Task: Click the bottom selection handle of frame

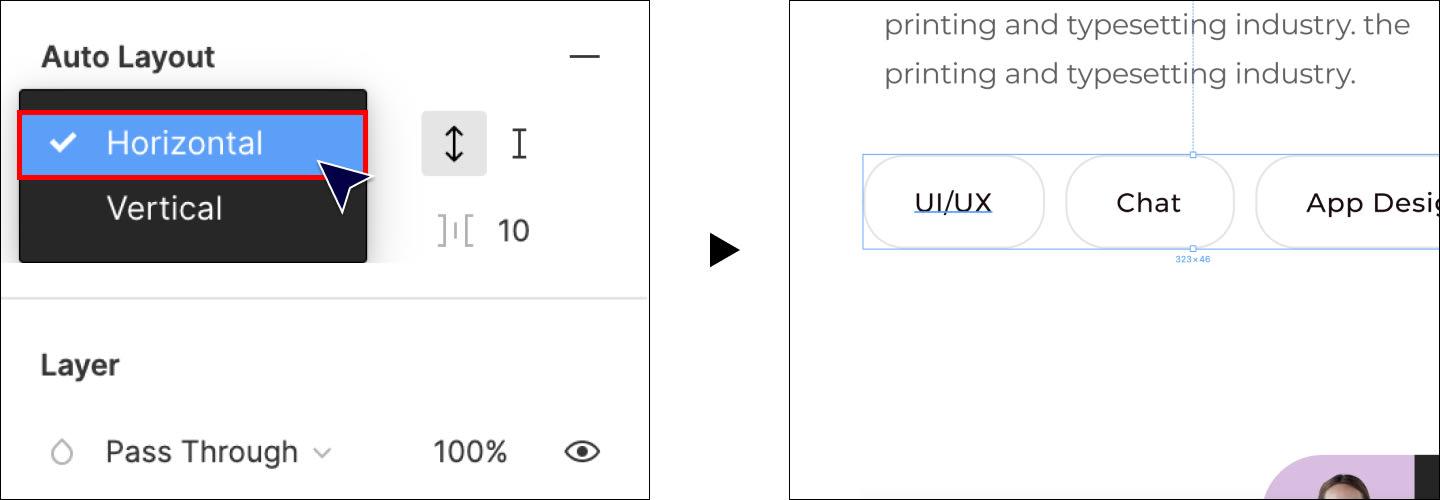Action: pyautogui.click(x=1192, y=248)
